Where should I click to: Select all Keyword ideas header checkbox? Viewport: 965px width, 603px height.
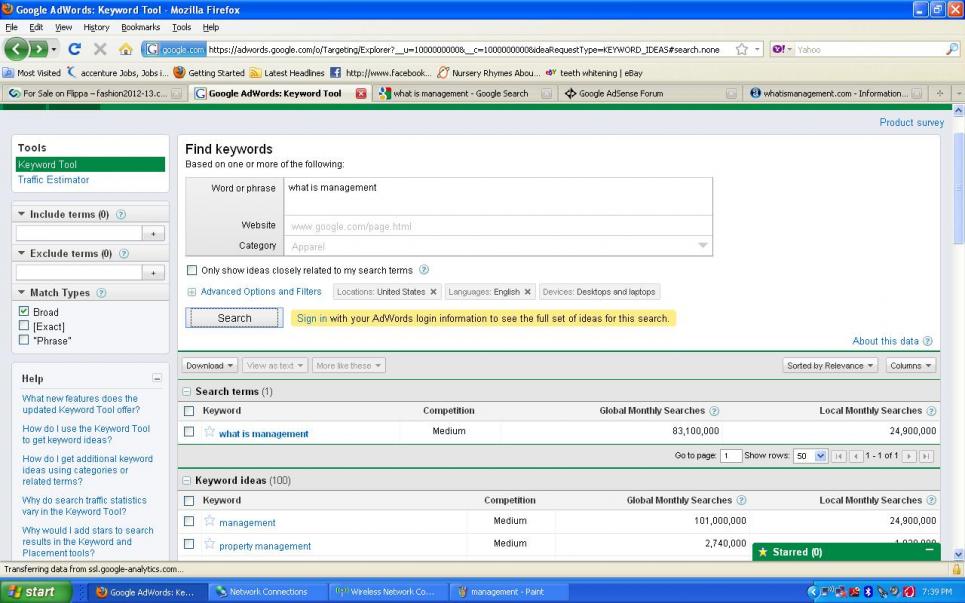189,501
